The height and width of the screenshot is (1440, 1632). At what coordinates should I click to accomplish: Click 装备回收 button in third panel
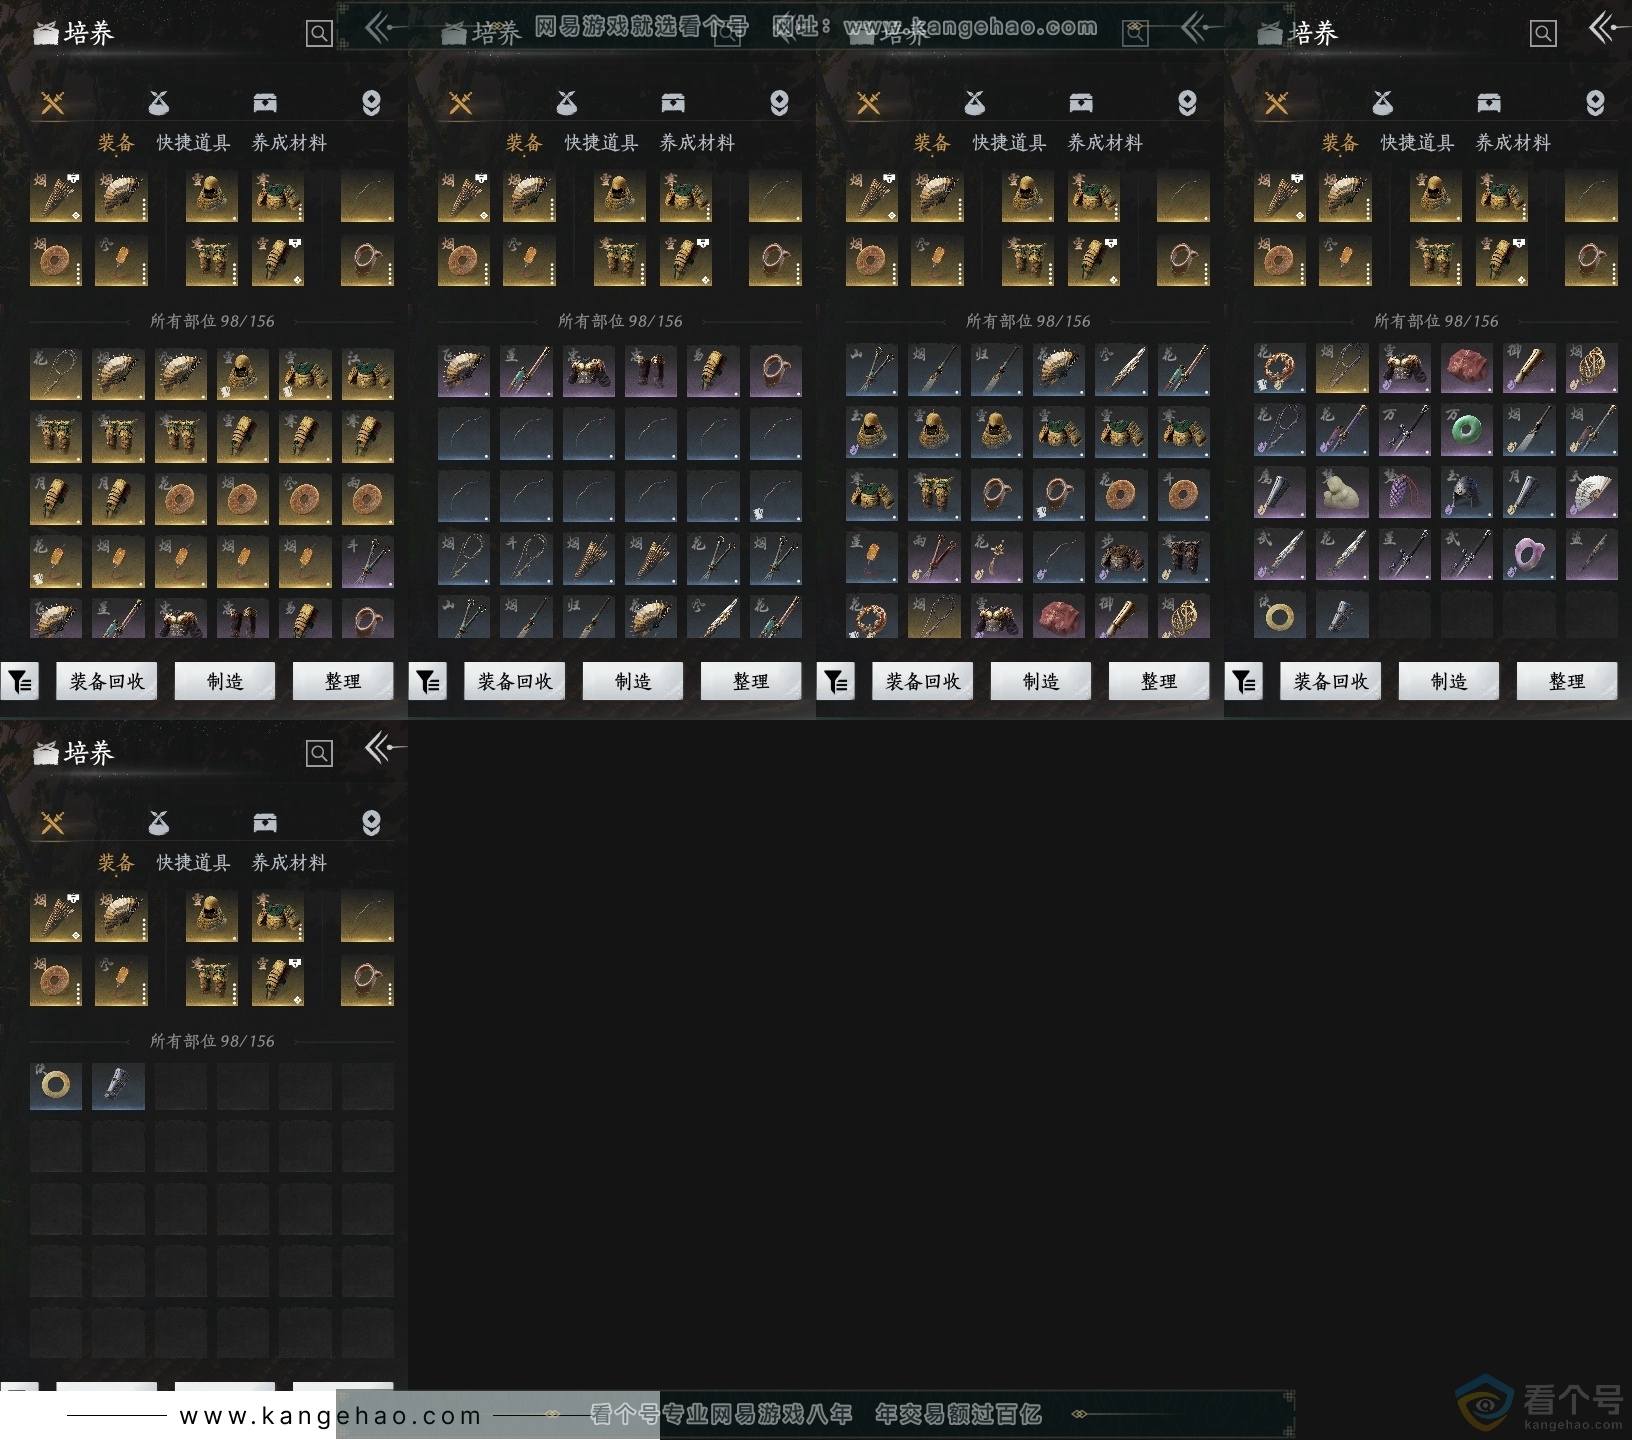click(x=923, y=681)
